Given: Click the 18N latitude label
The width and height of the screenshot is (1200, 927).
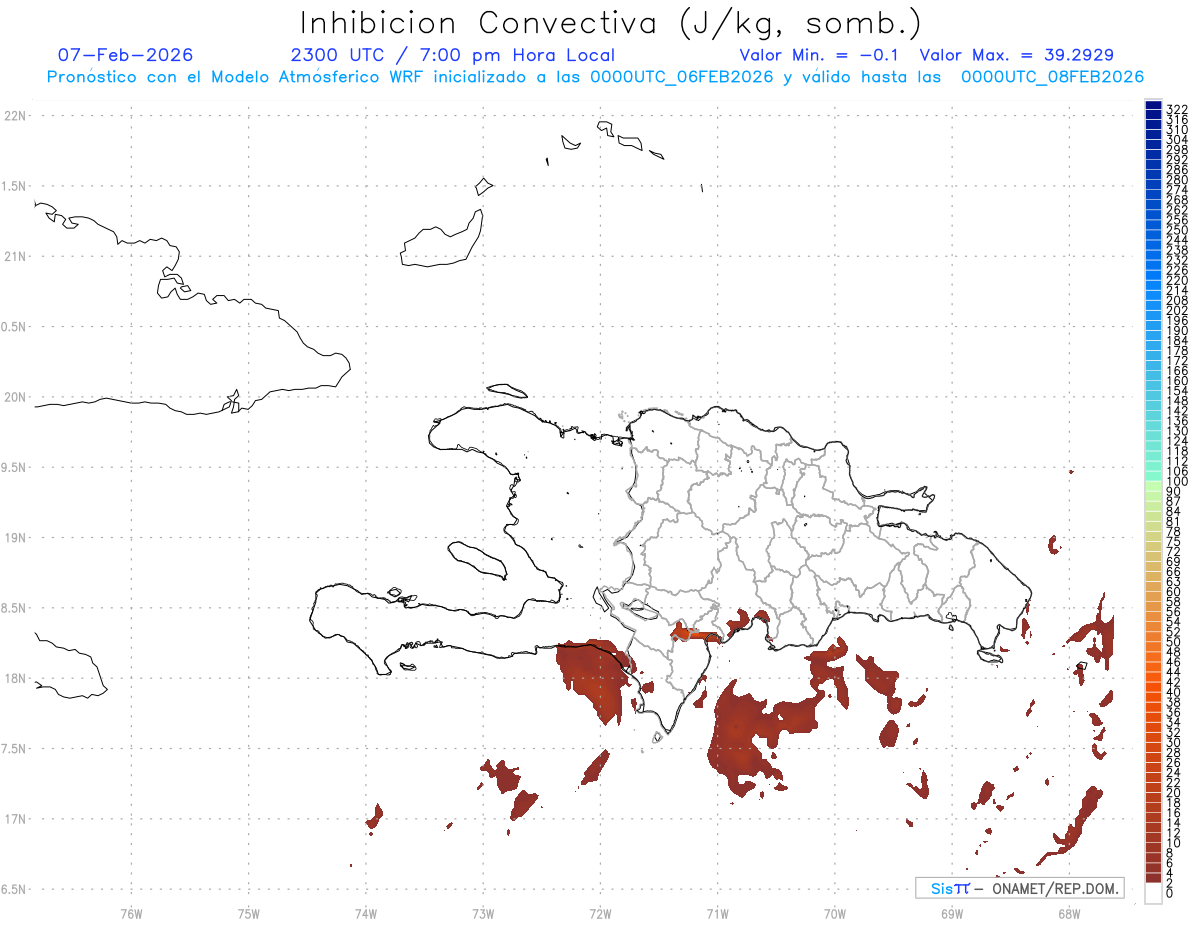Looking at the screenshot, I should (15, 678).
